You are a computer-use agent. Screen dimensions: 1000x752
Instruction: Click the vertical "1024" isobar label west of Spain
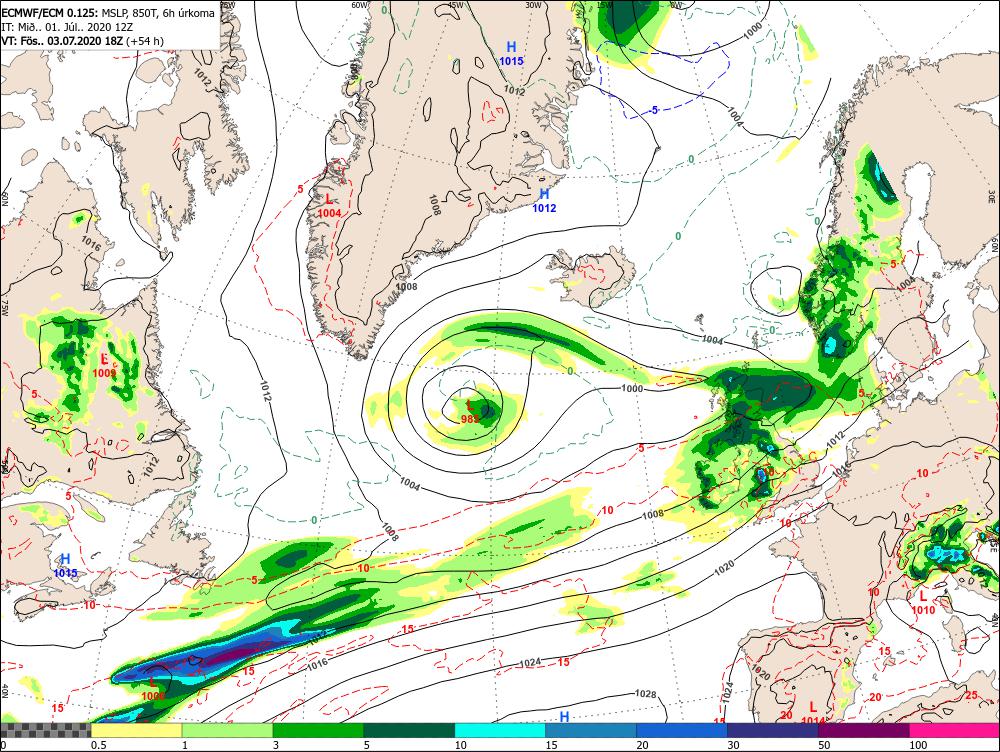pyautogui.click(x=729, y=692)
